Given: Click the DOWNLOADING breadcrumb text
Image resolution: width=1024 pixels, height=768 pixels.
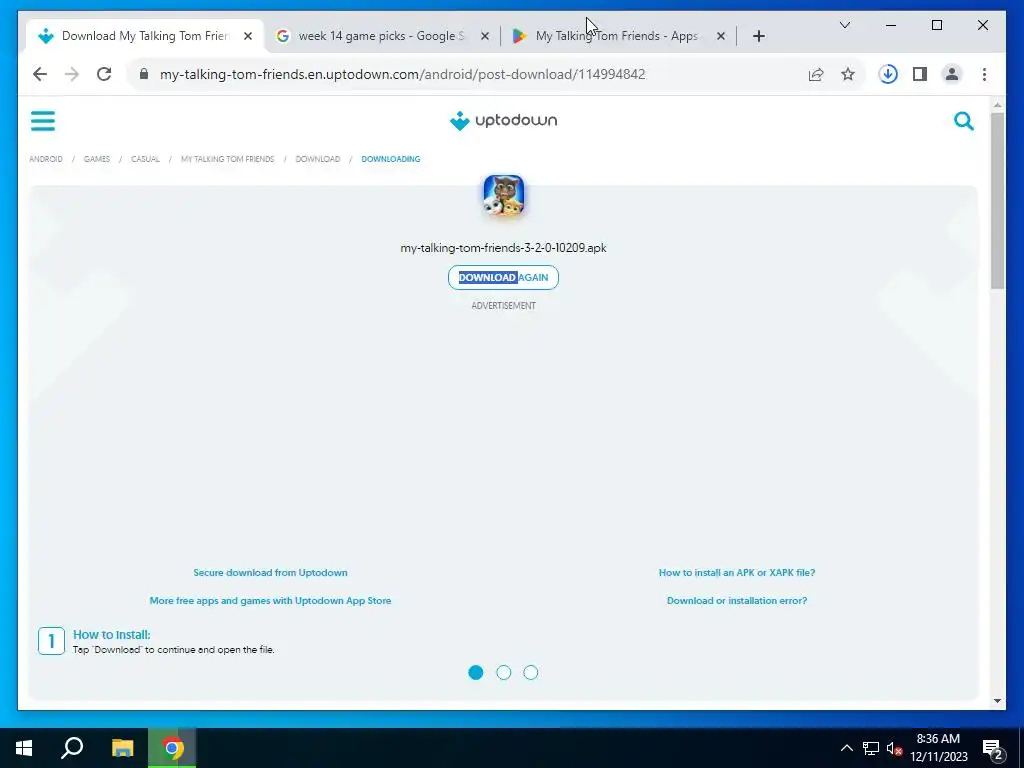Looking at the screenshot, I should point(391,159).
